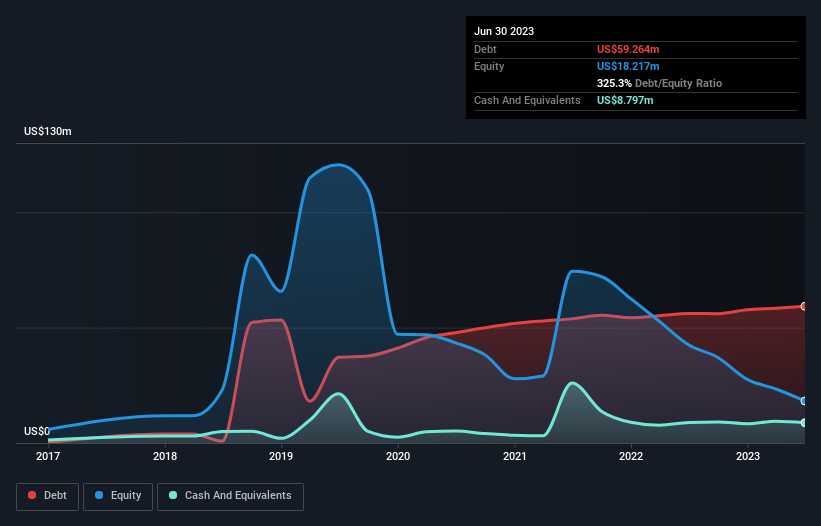This screenshot has height=526, width=821.
Task: Click the 325.3% Debt/Equity Ratio text
Action: (x=659, y=83)
